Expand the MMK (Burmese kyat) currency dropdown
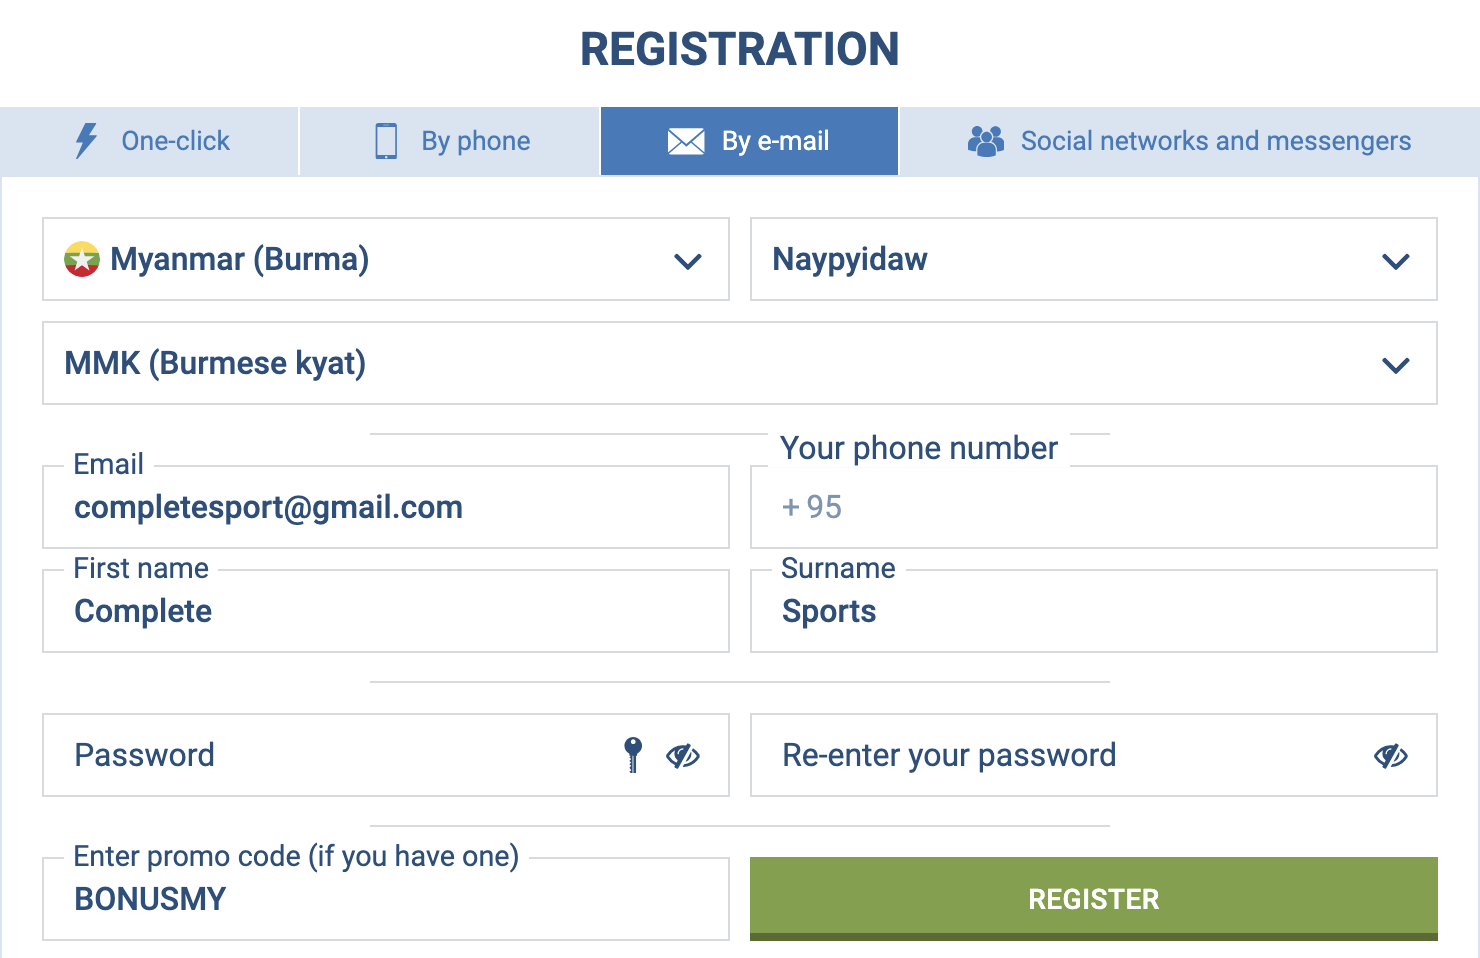The image size is (1480, 958). (x=1395, y=365)
